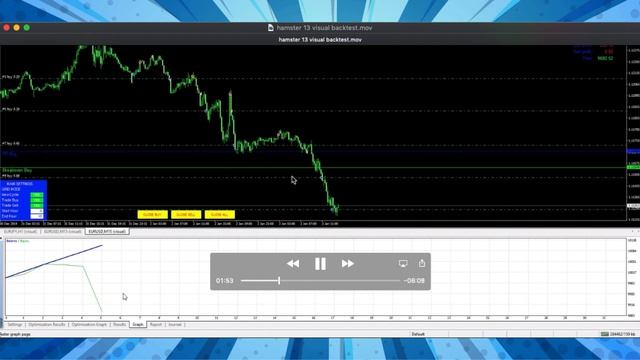Open the Journal tab in tester
Viewport: 640px width, 360px height.
(175, 324)
